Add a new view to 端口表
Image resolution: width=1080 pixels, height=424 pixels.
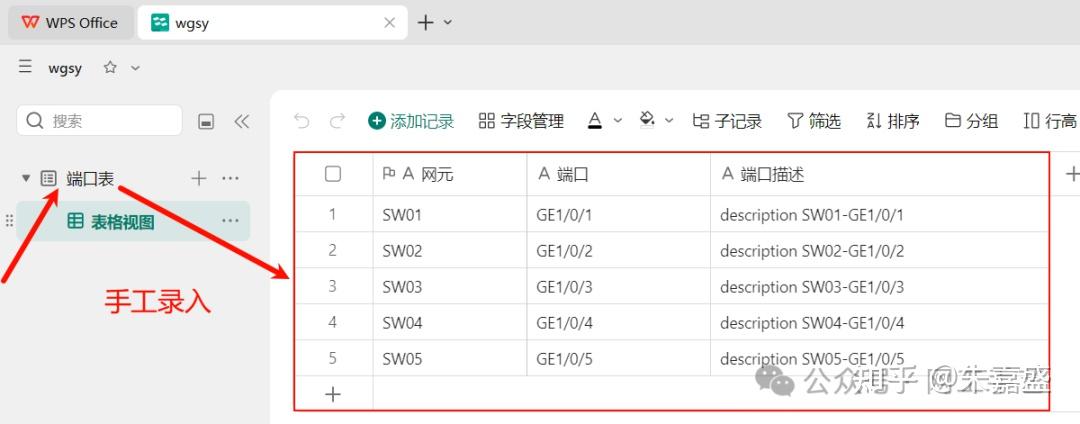click(x=199, y=178)
